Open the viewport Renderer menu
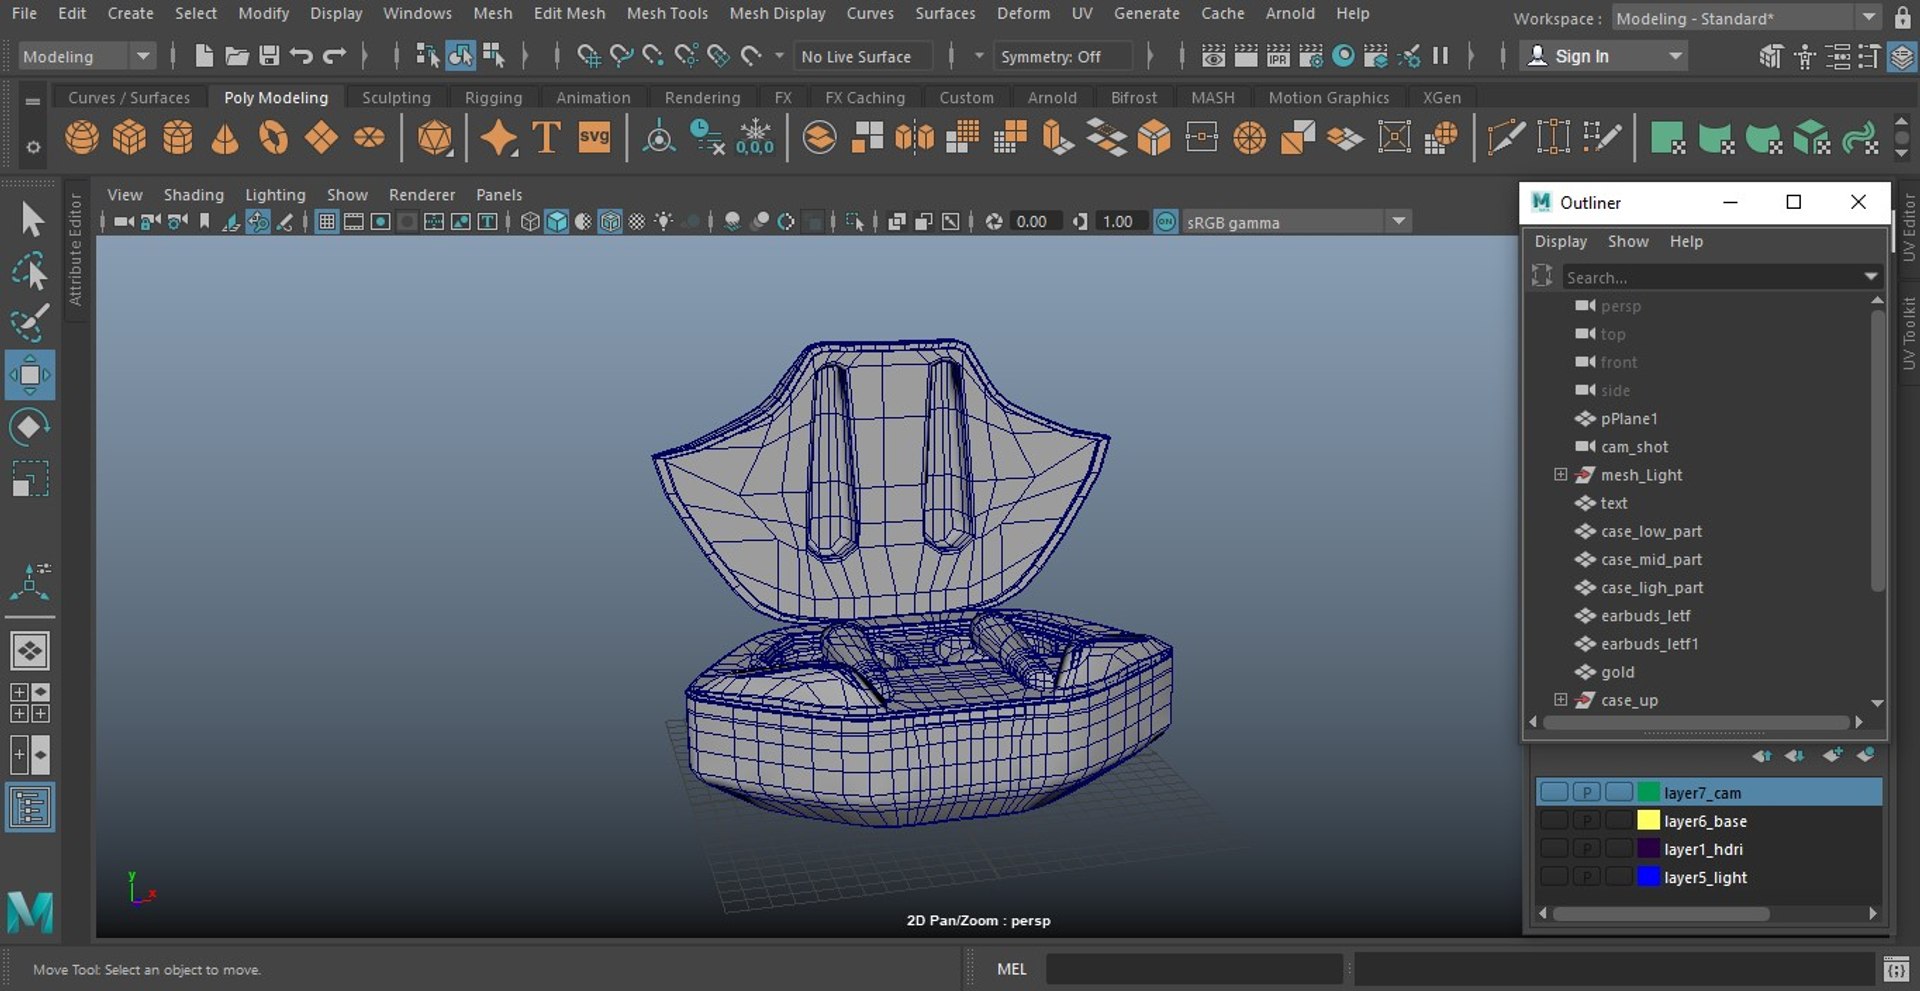This screenshot has height=991, width=1920. click(x=422, y=194)
